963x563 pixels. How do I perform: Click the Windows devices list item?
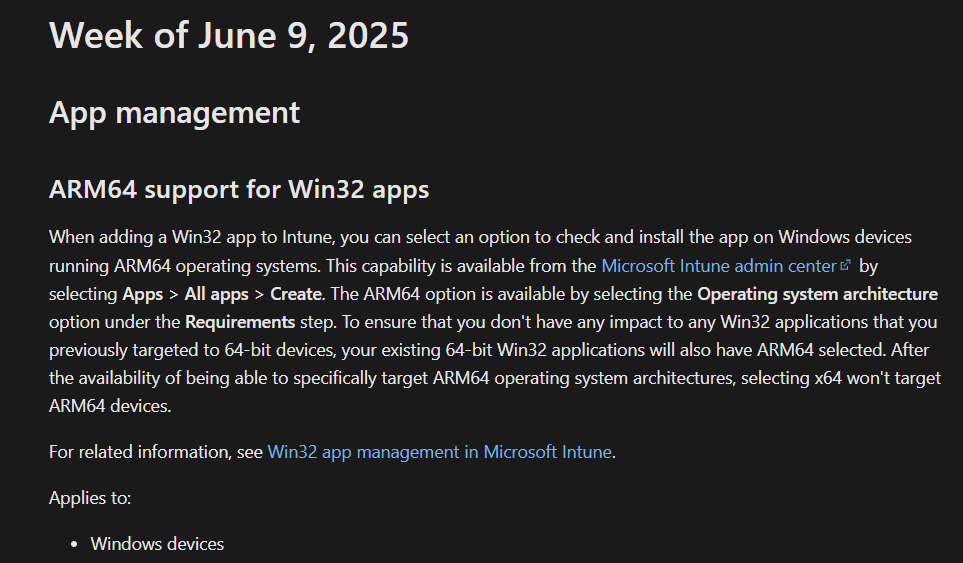pyautogui.click(x=157, y=544)
